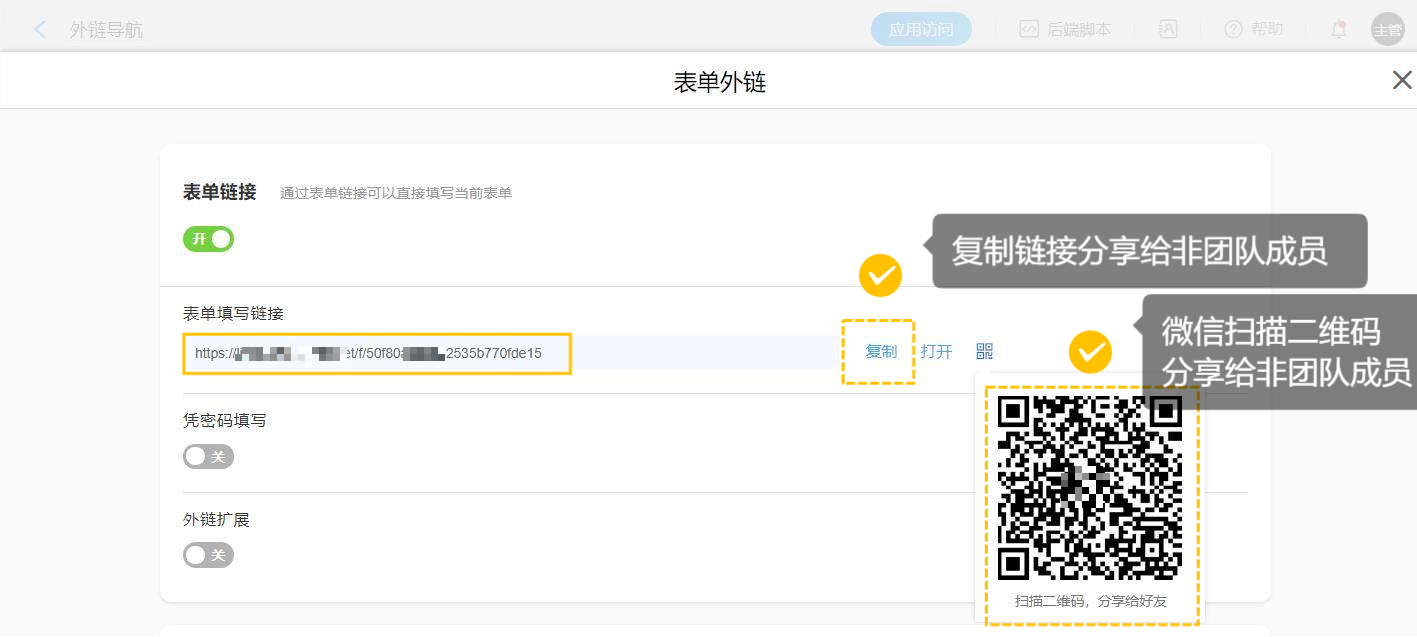Click the 主管 user avatar
The image size is (1417, 637).
[1387, 30]
